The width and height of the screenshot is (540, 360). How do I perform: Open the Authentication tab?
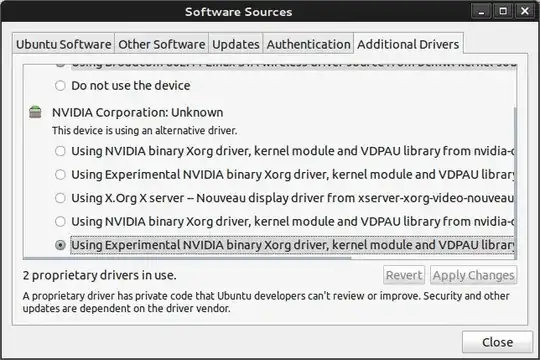tap(308, 44)
